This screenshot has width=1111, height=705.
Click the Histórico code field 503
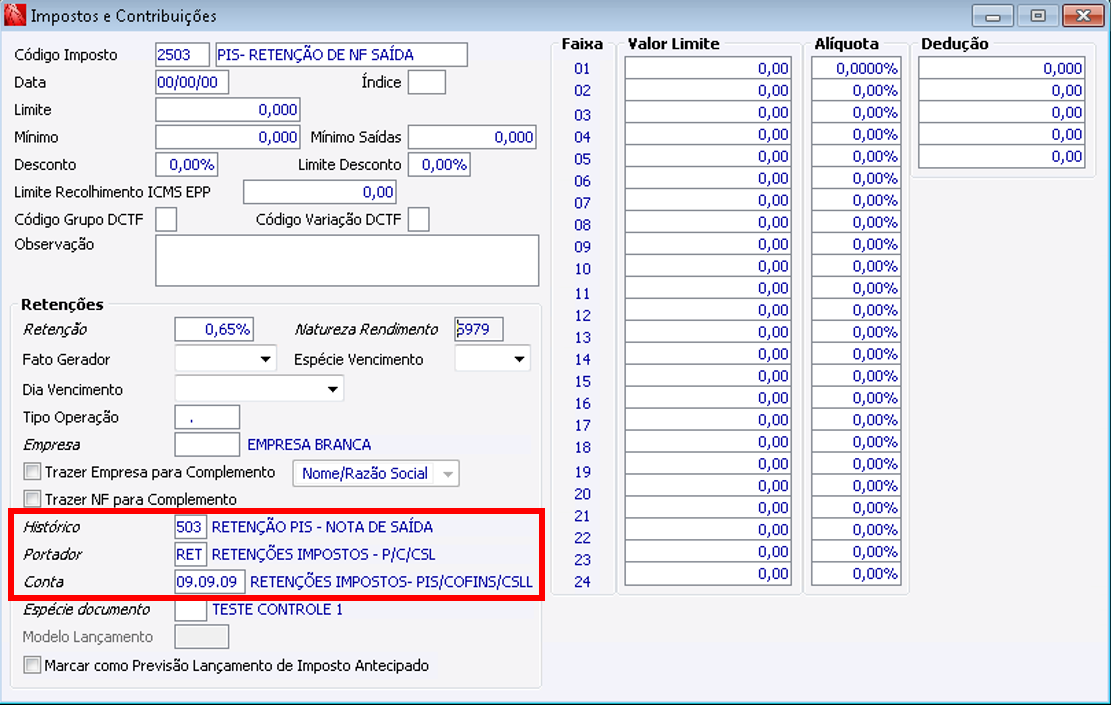click(191, 526)
